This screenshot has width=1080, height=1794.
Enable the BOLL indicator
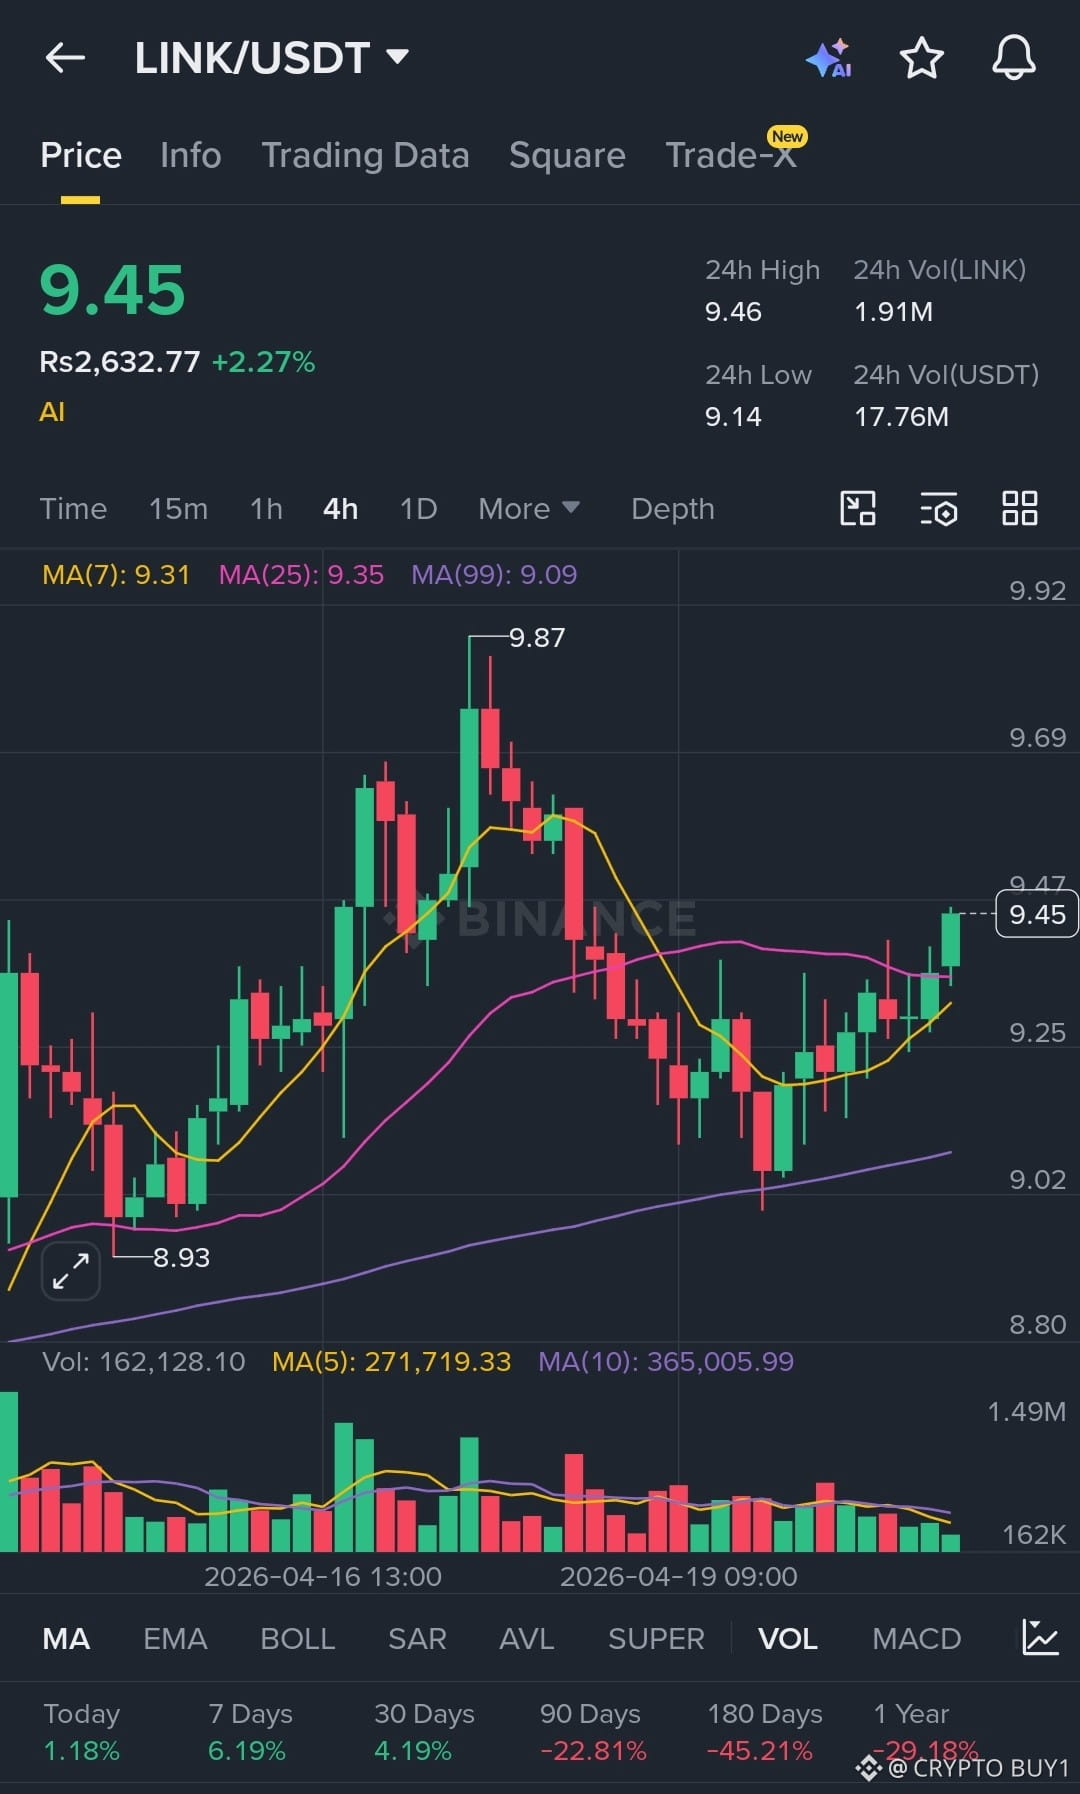coord(297,1638)
